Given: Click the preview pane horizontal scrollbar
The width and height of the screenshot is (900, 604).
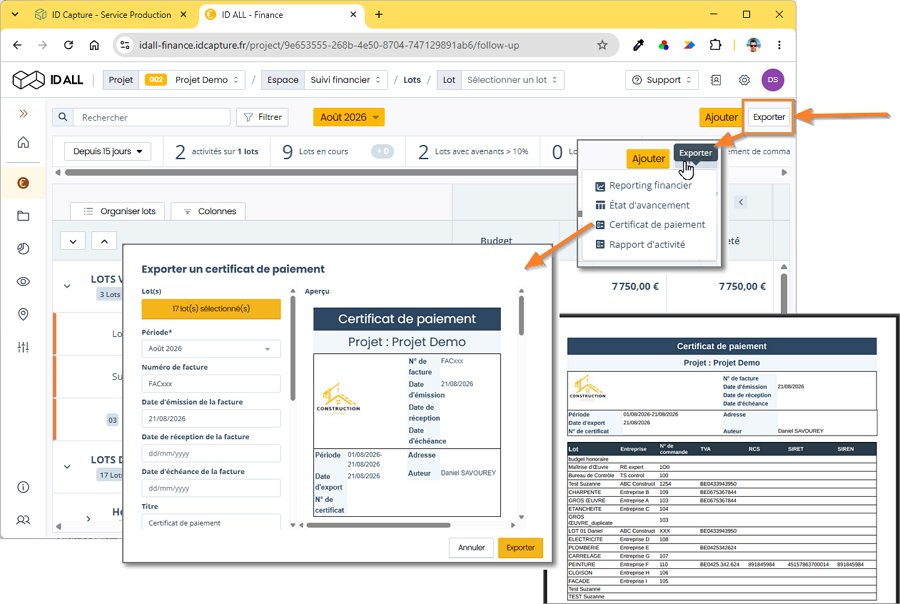Looking at the screenshot, I should coord(378,525).
